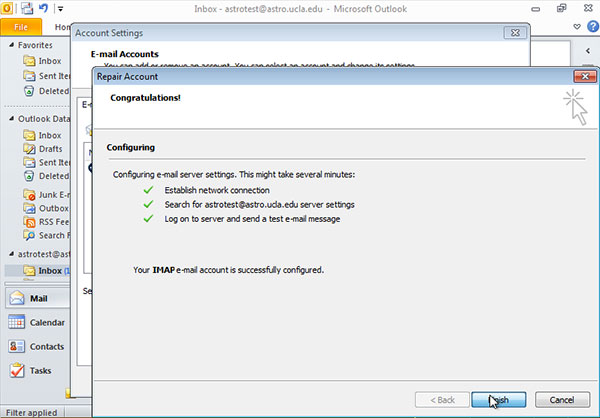Viewport: 600px width, 418px height.
Task: Click the Junk E-mail folder icon
Action: pyautogui.click(x=29, y=195)
